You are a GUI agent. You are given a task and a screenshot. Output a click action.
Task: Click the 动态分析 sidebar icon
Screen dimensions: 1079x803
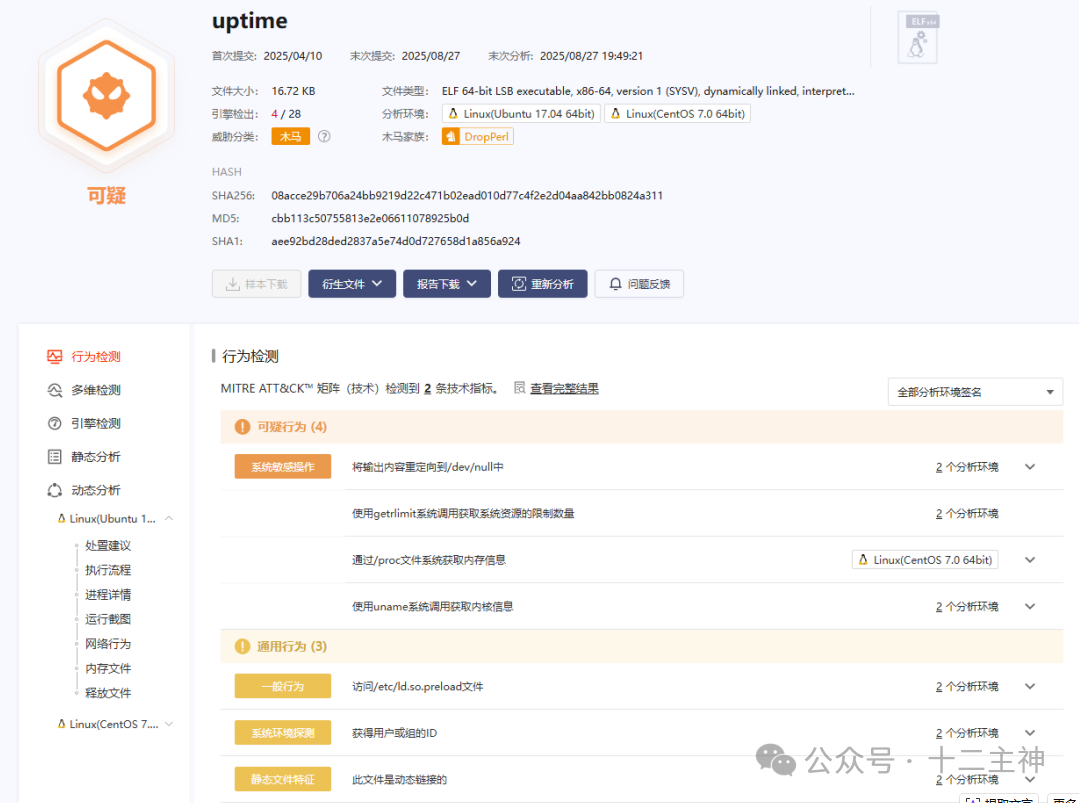pyautogui.click(x=55, y=489)
